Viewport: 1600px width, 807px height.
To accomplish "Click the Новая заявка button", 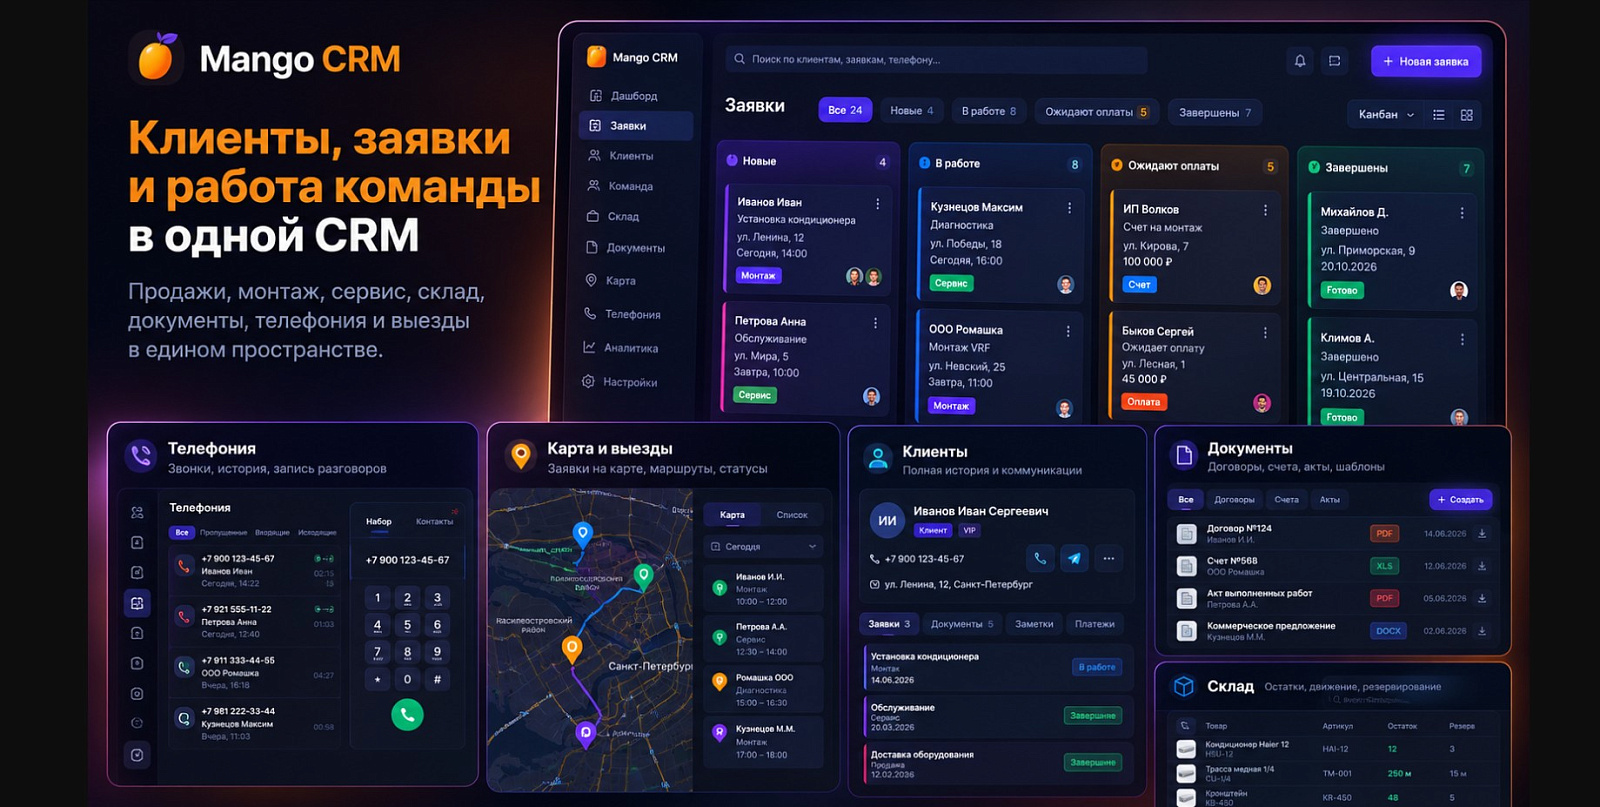I will 1426,61.
